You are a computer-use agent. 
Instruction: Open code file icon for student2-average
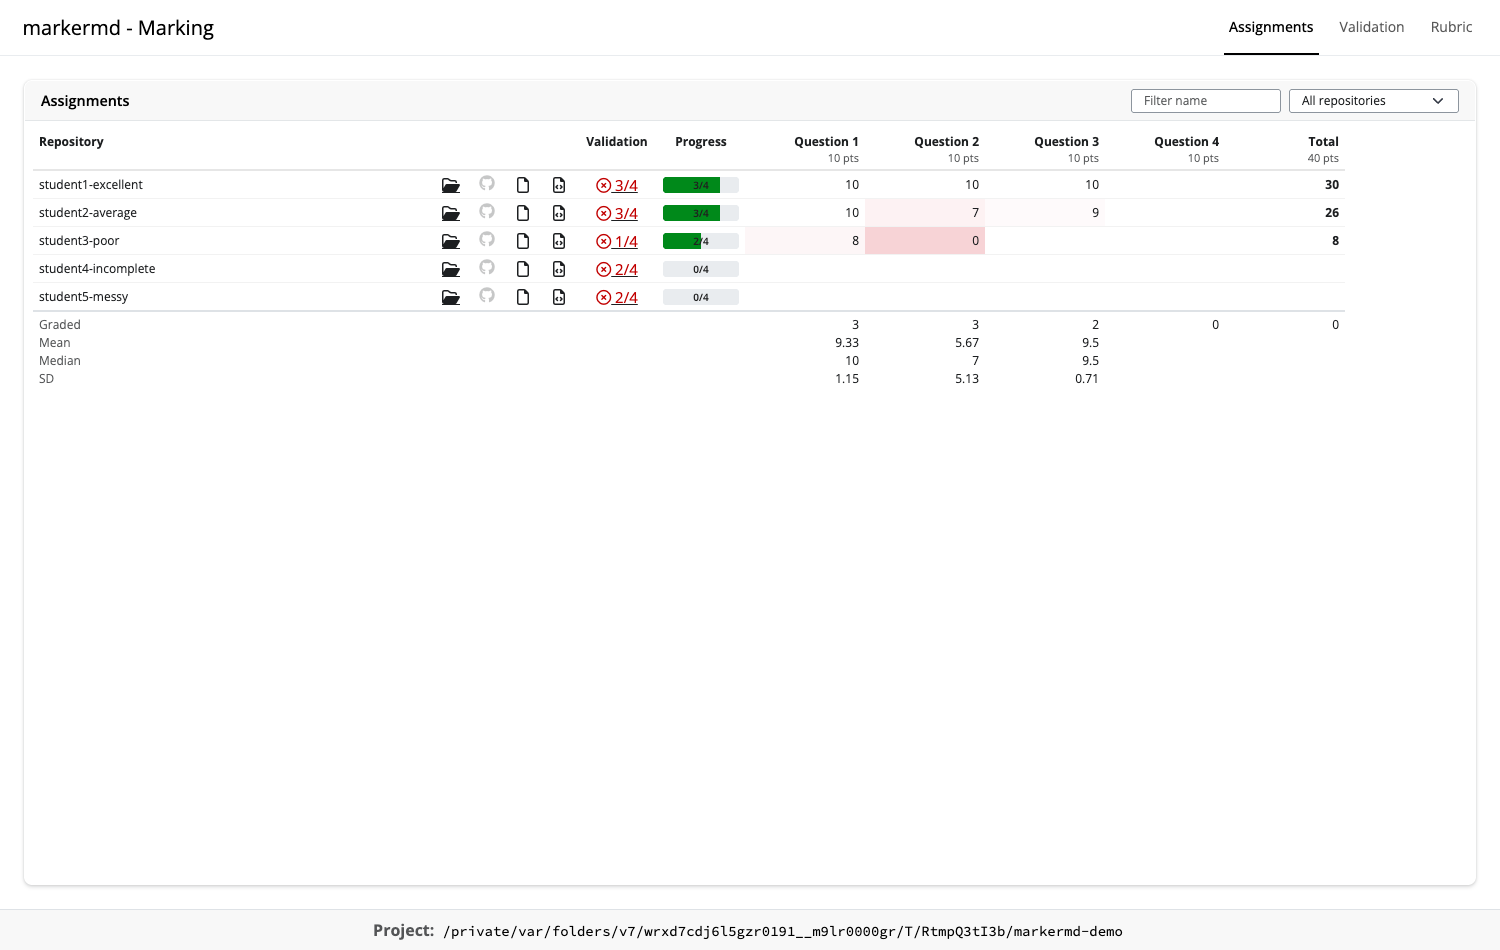click(559, 213)
